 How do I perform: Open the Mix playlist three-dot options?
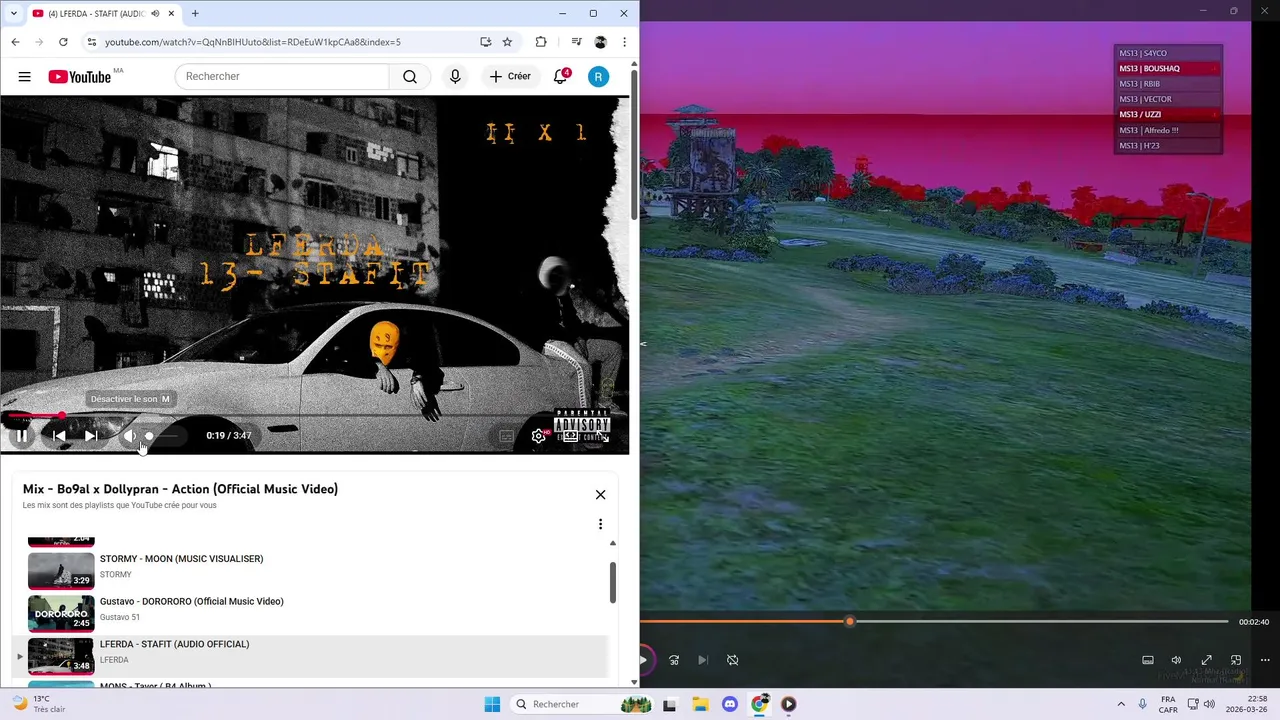(x=600, y=524)
